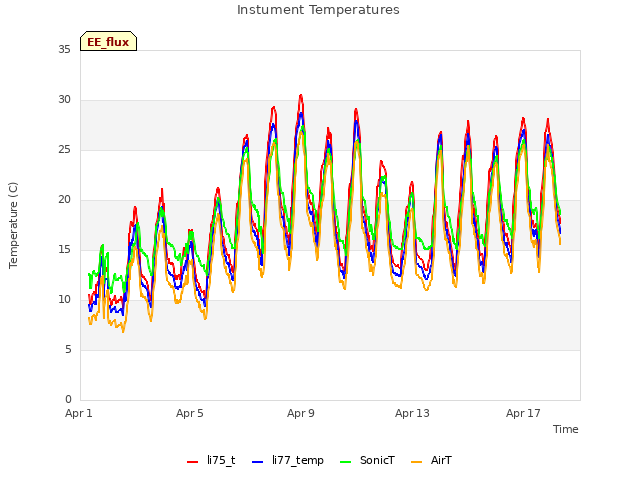
Task: Toggle the li77_temp legend entry
Action: [x=288, y=460]
